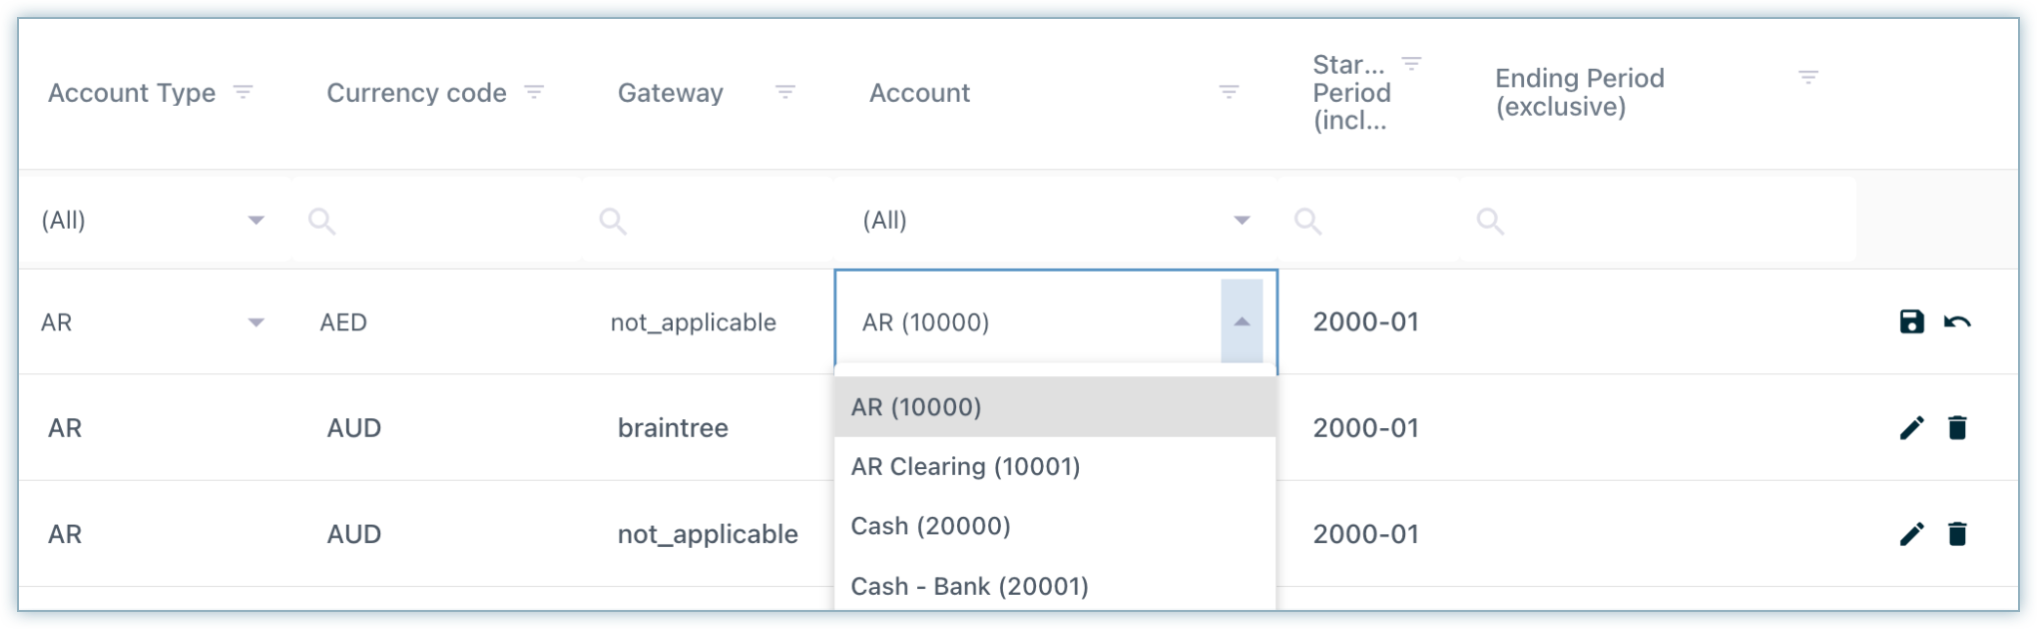Click the undo icon in the AED row
Screen dimensions: 2037x629
[1957, 322]
